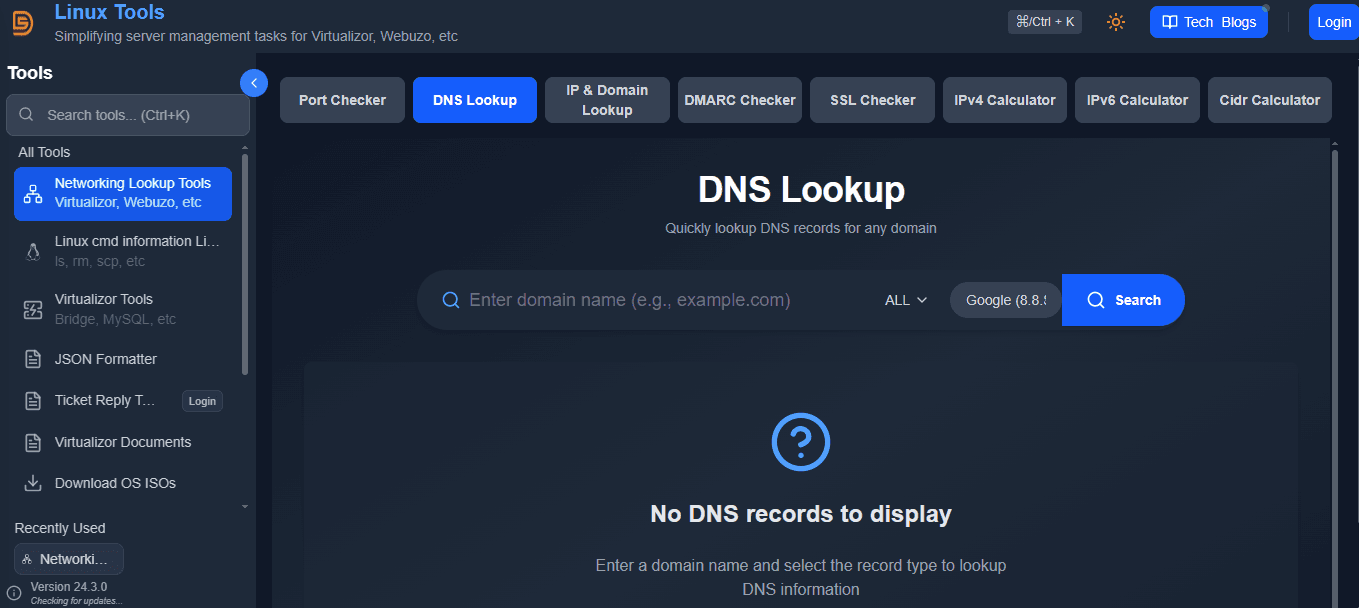
Task: Click the sidebar tools list scrollbar
Action: point(245,264)
